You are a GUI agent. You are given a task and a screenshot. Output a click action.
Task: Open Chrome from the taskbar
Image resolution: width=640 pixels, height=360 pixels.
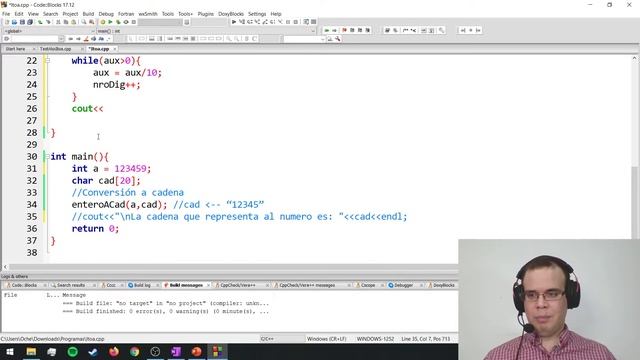[134, 352]
